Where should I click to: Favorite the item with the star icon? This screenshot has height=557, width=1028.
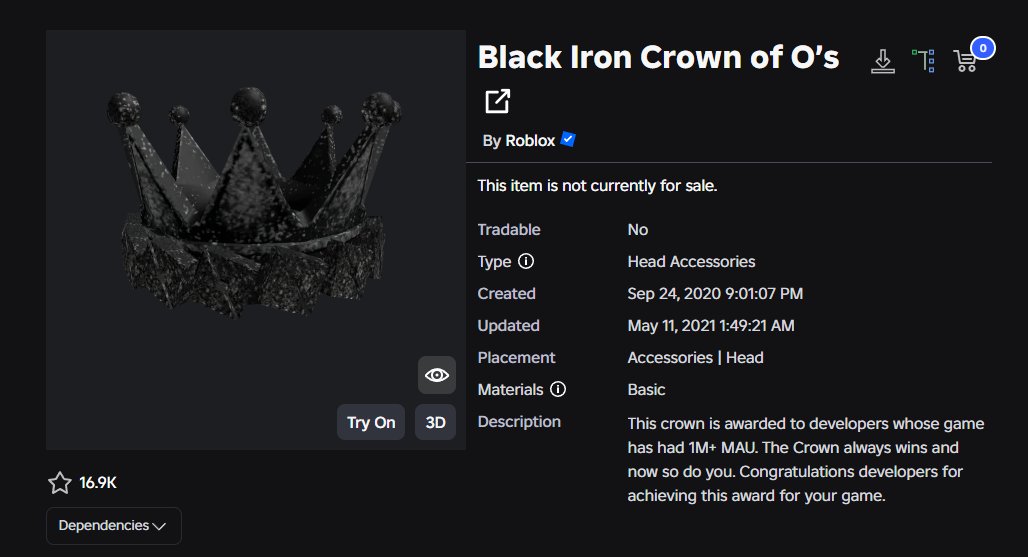click(x=60, y=484)
